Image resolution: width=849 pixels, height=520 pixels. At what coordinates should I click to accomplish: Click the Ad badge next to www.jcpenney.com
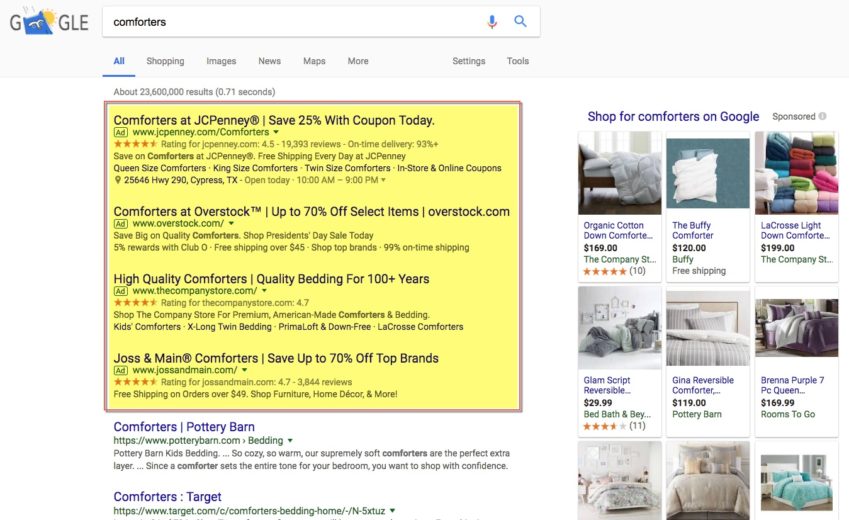120,132
